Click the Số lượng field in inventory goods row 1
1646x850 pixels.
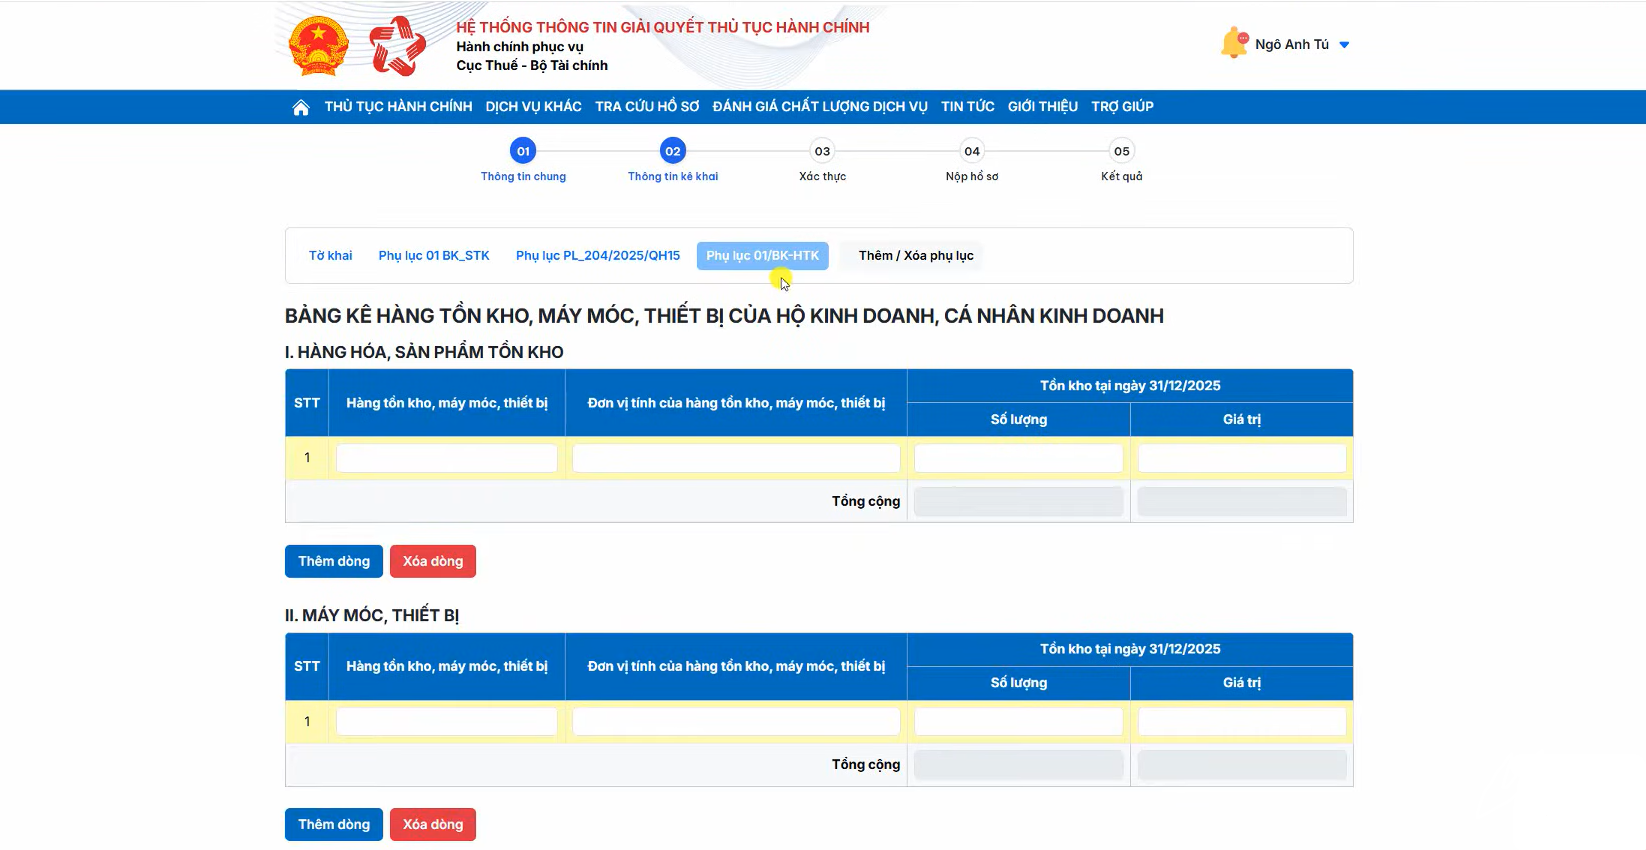[1019, 458]
